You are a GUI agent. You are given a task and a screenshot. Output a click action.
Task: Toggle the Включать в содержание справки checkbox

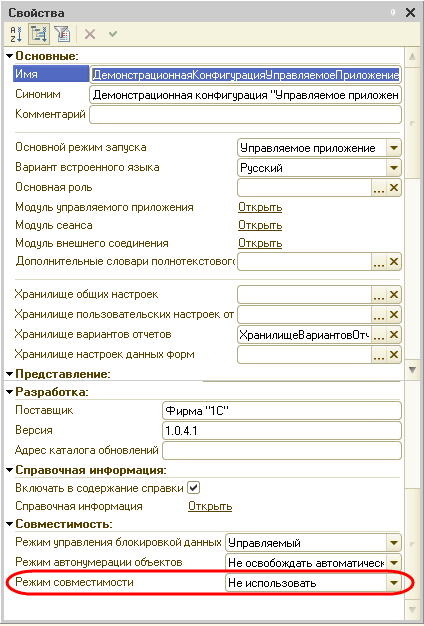(194, 488)
